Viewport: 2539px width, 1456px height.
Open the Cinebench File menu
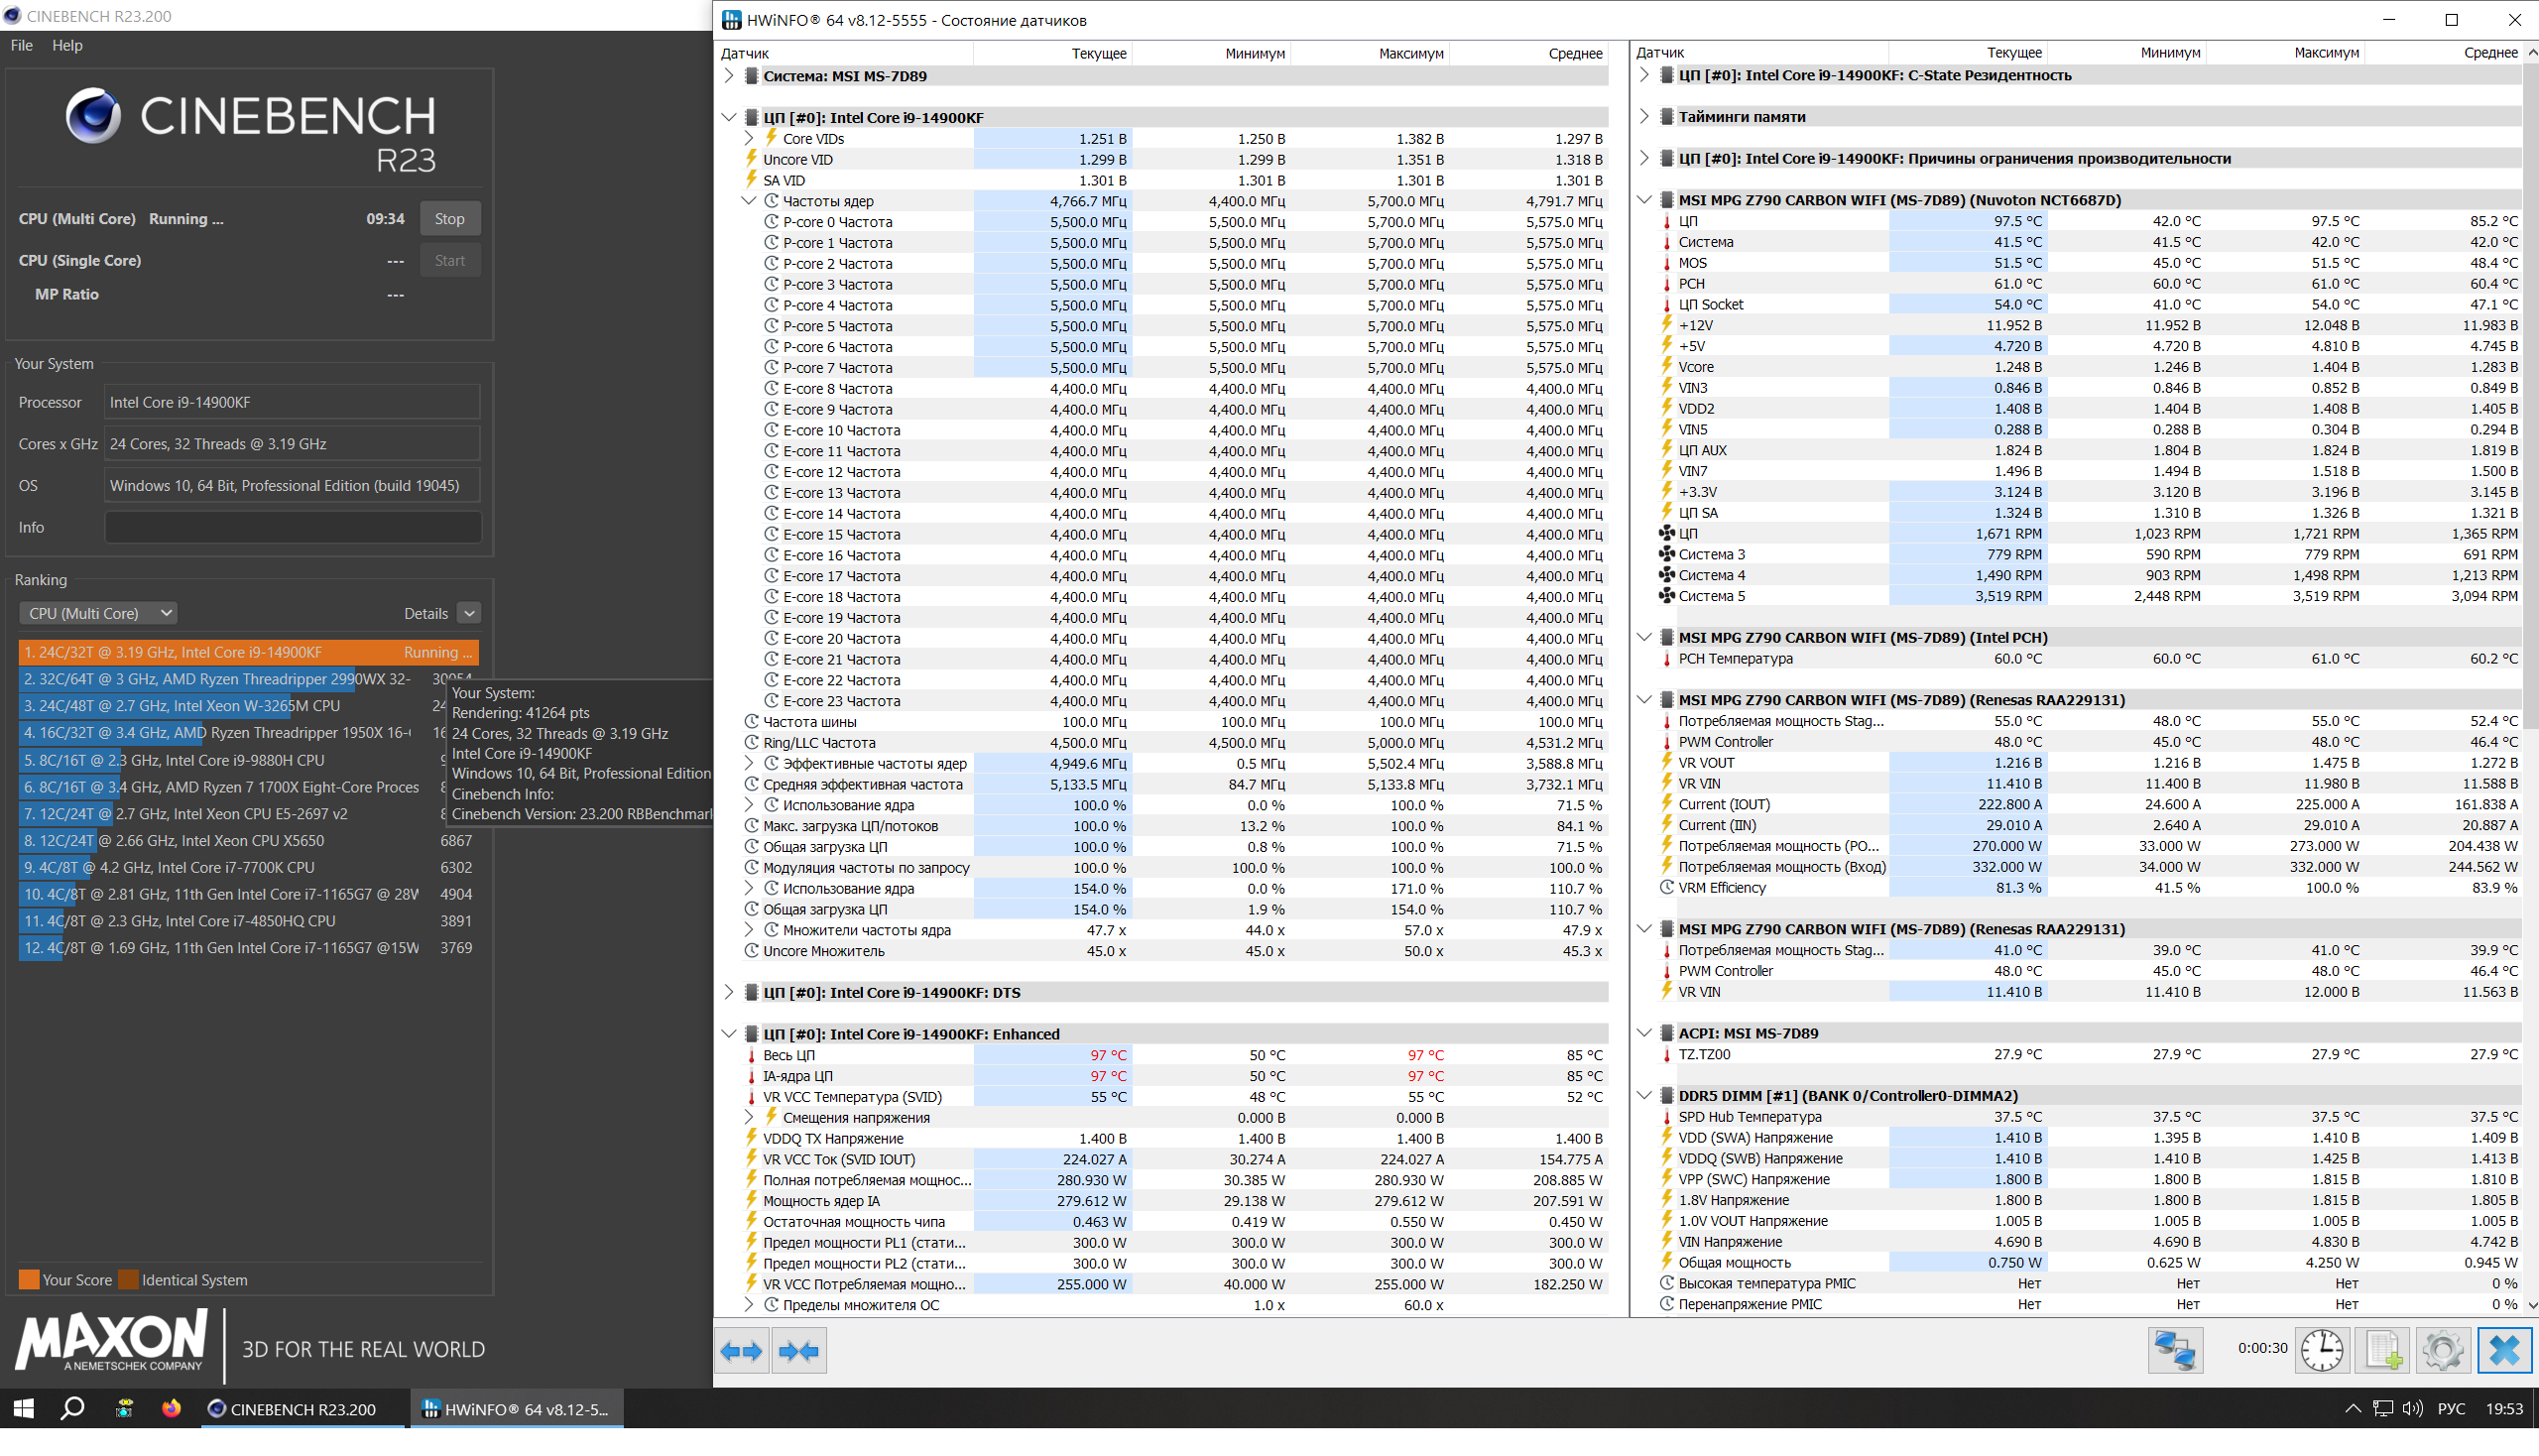22,45
